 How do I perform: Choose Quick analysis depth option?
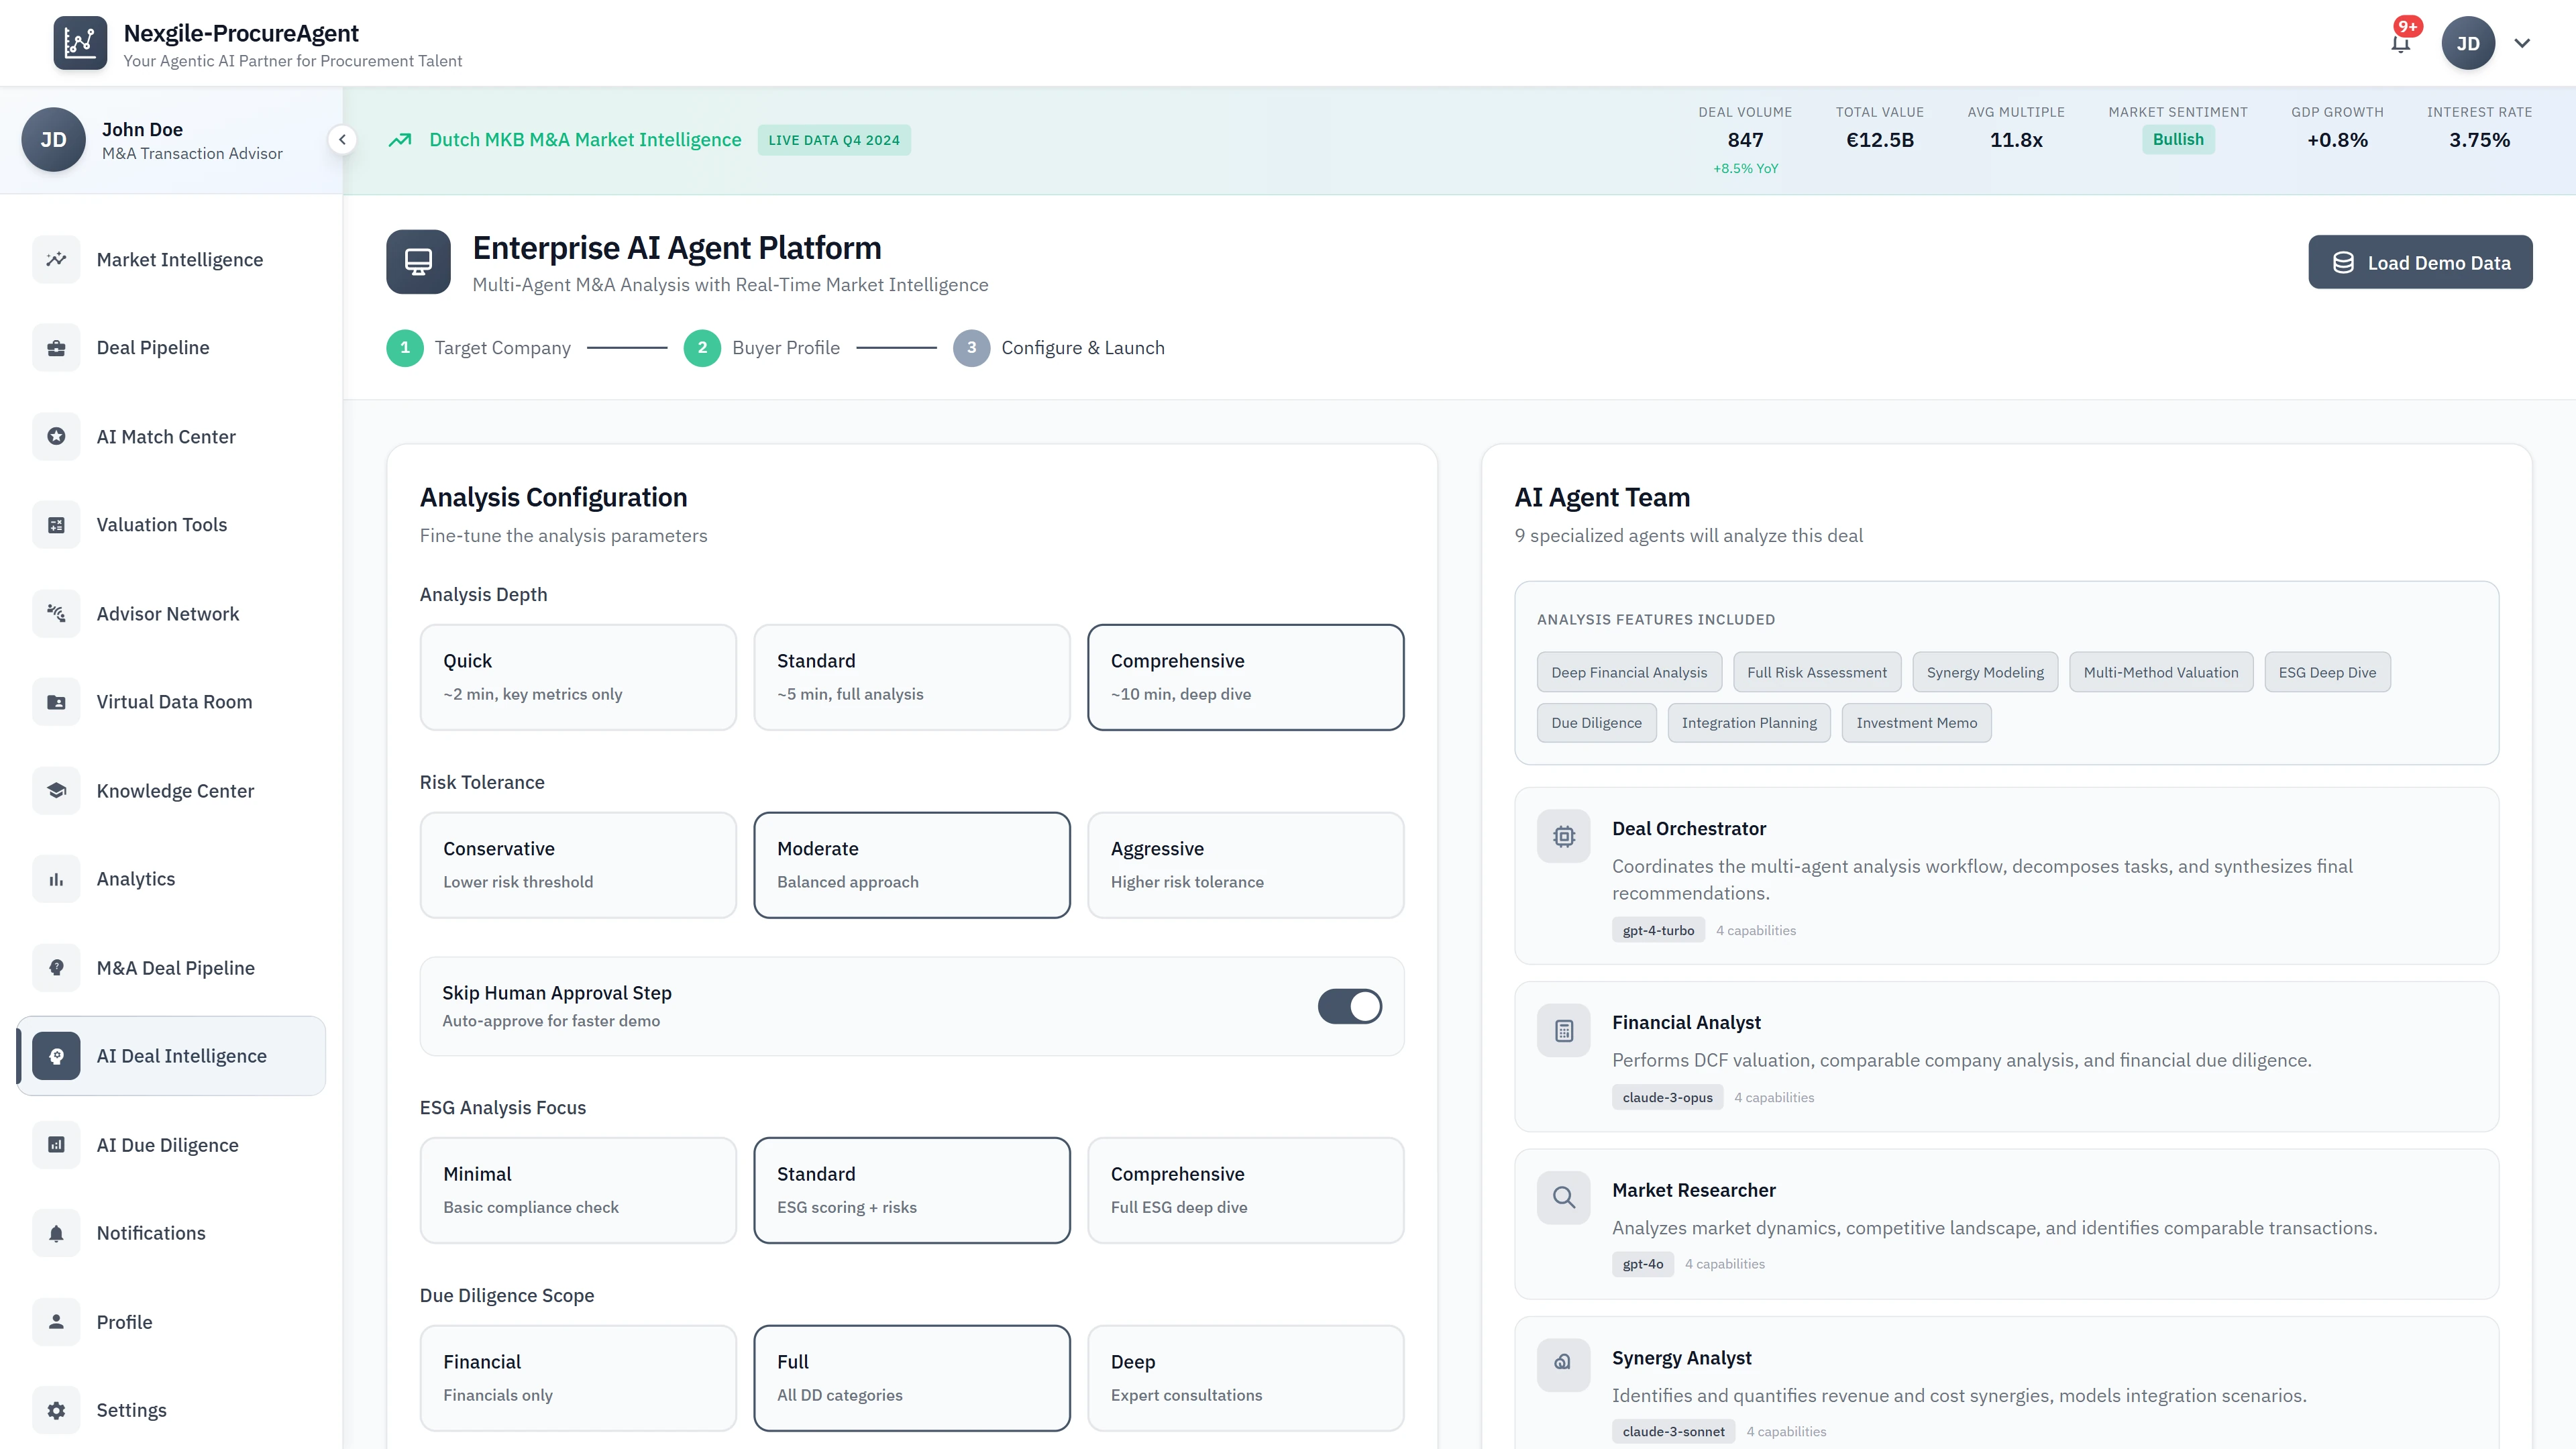tap(578, 676)
